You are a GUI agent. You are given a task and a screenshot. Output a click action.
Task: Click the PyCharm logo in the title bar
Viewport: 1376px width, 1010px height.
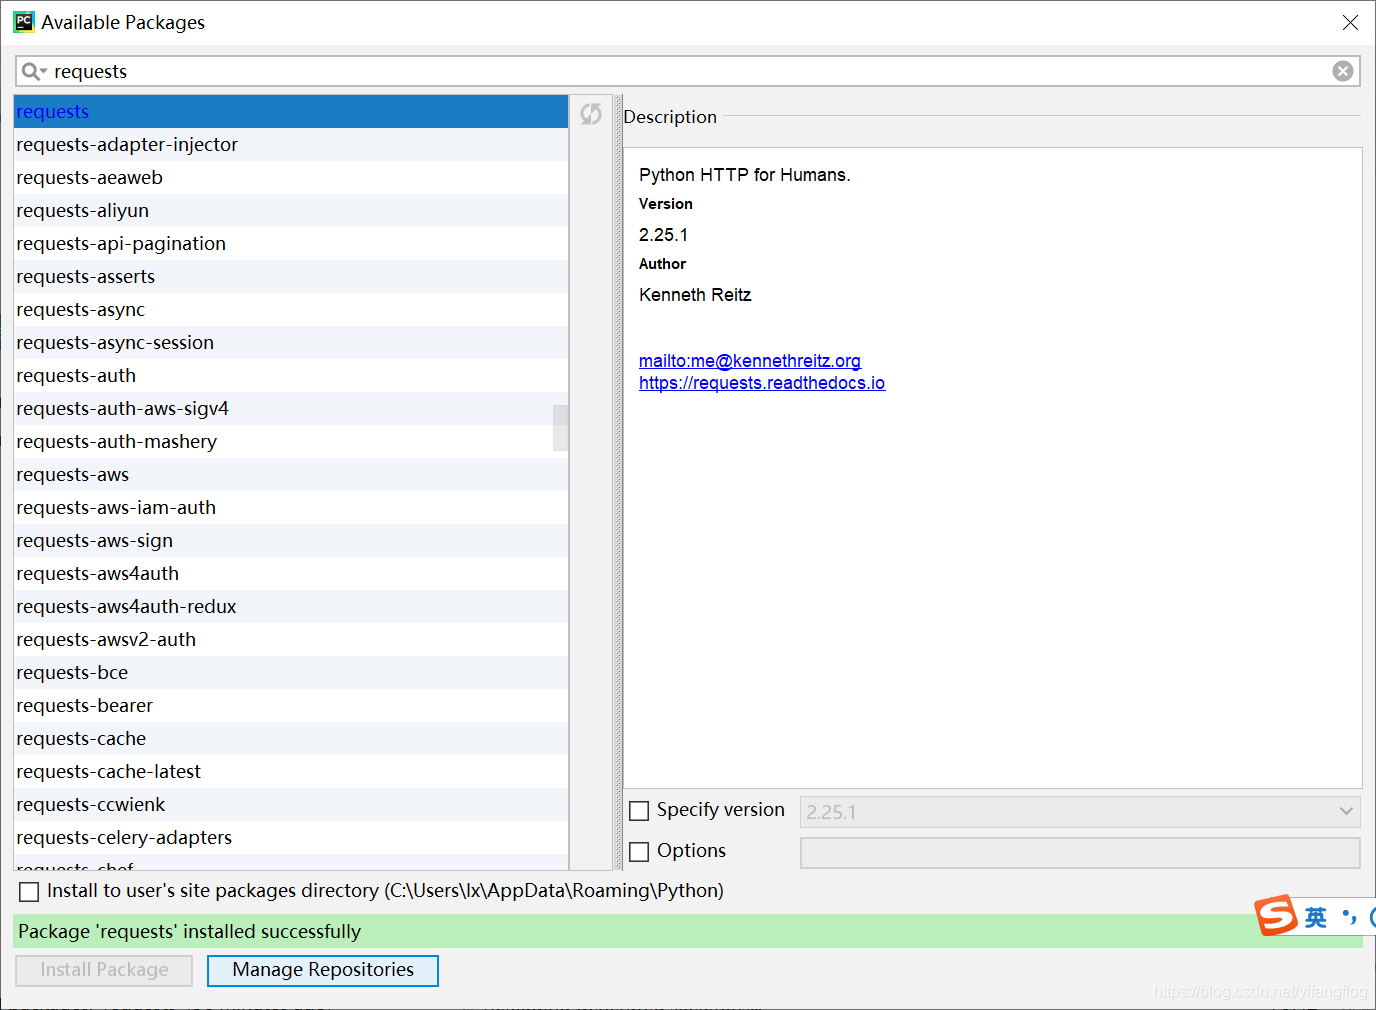tap(24, 22)
